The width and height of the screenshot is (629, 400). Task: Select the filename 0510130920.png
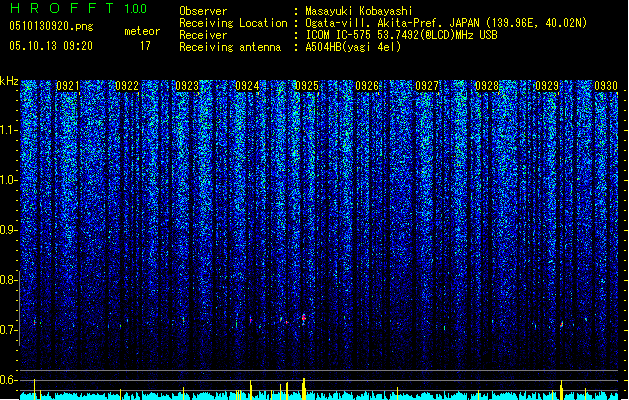(51, 26)
